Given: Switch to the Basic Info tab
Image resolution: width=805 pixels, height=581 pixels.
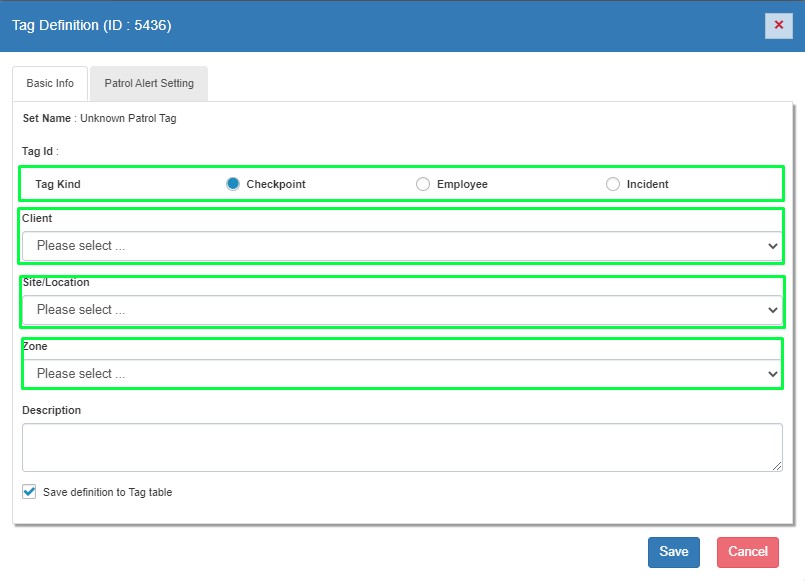Looking at the screenshot, I should tap(50, 84).
